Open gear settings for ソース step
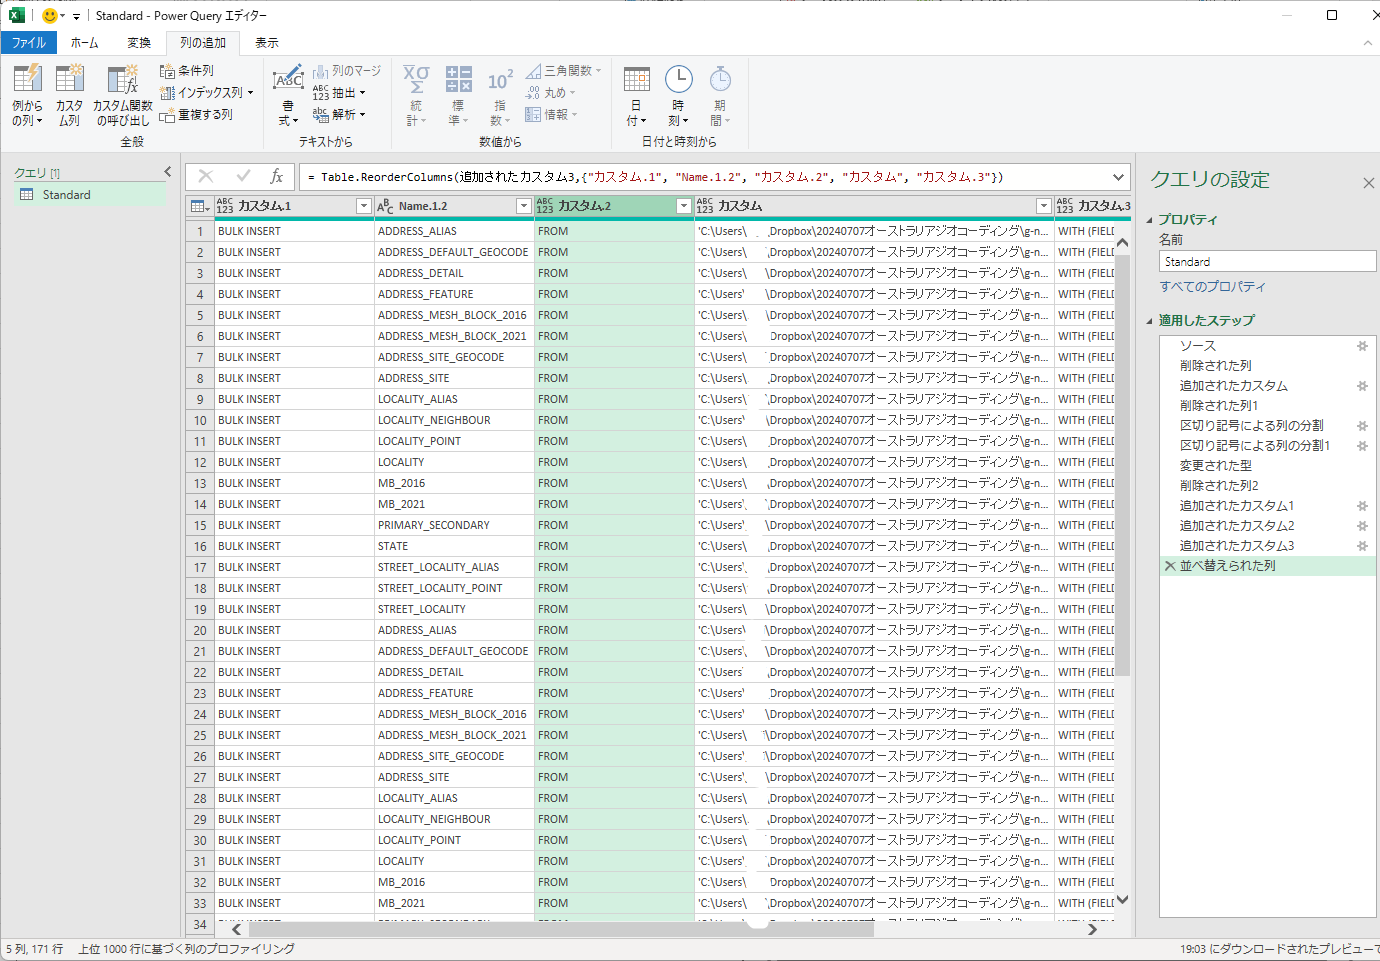1380x961 pixels. pos(1362,346)
